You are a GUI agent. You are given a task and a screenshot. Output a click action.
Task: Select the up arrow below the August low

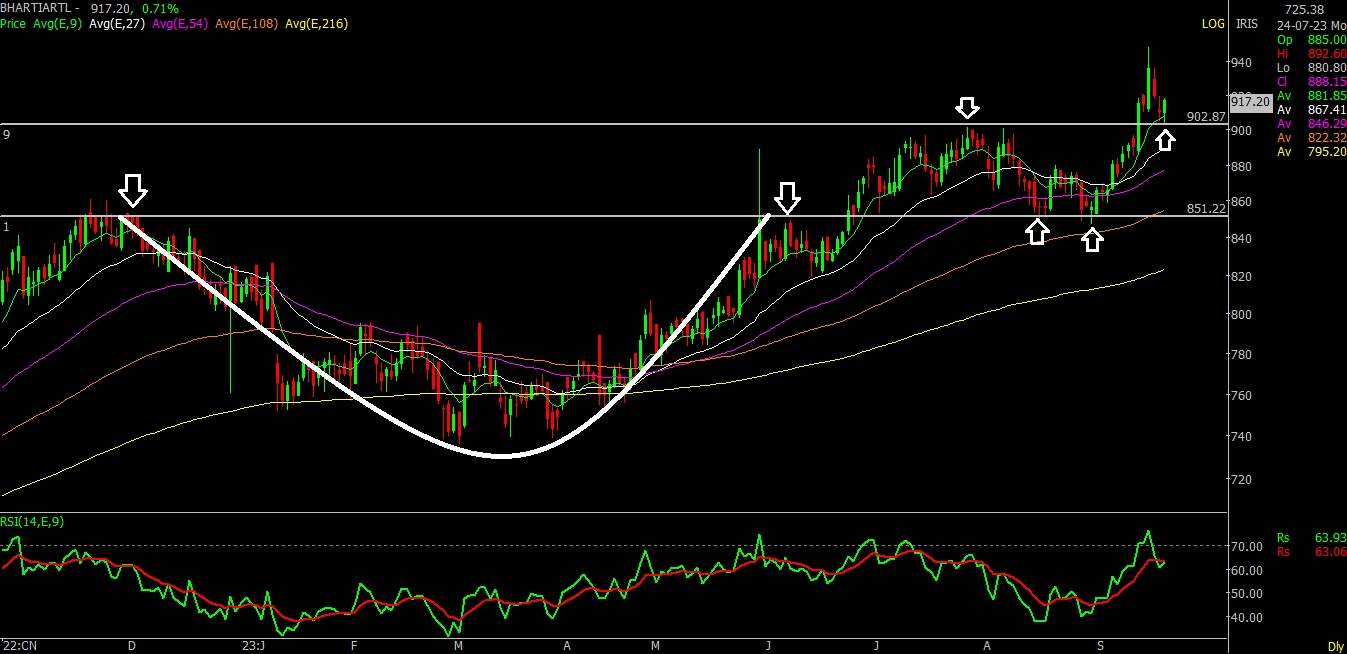tap(1038, 231)
